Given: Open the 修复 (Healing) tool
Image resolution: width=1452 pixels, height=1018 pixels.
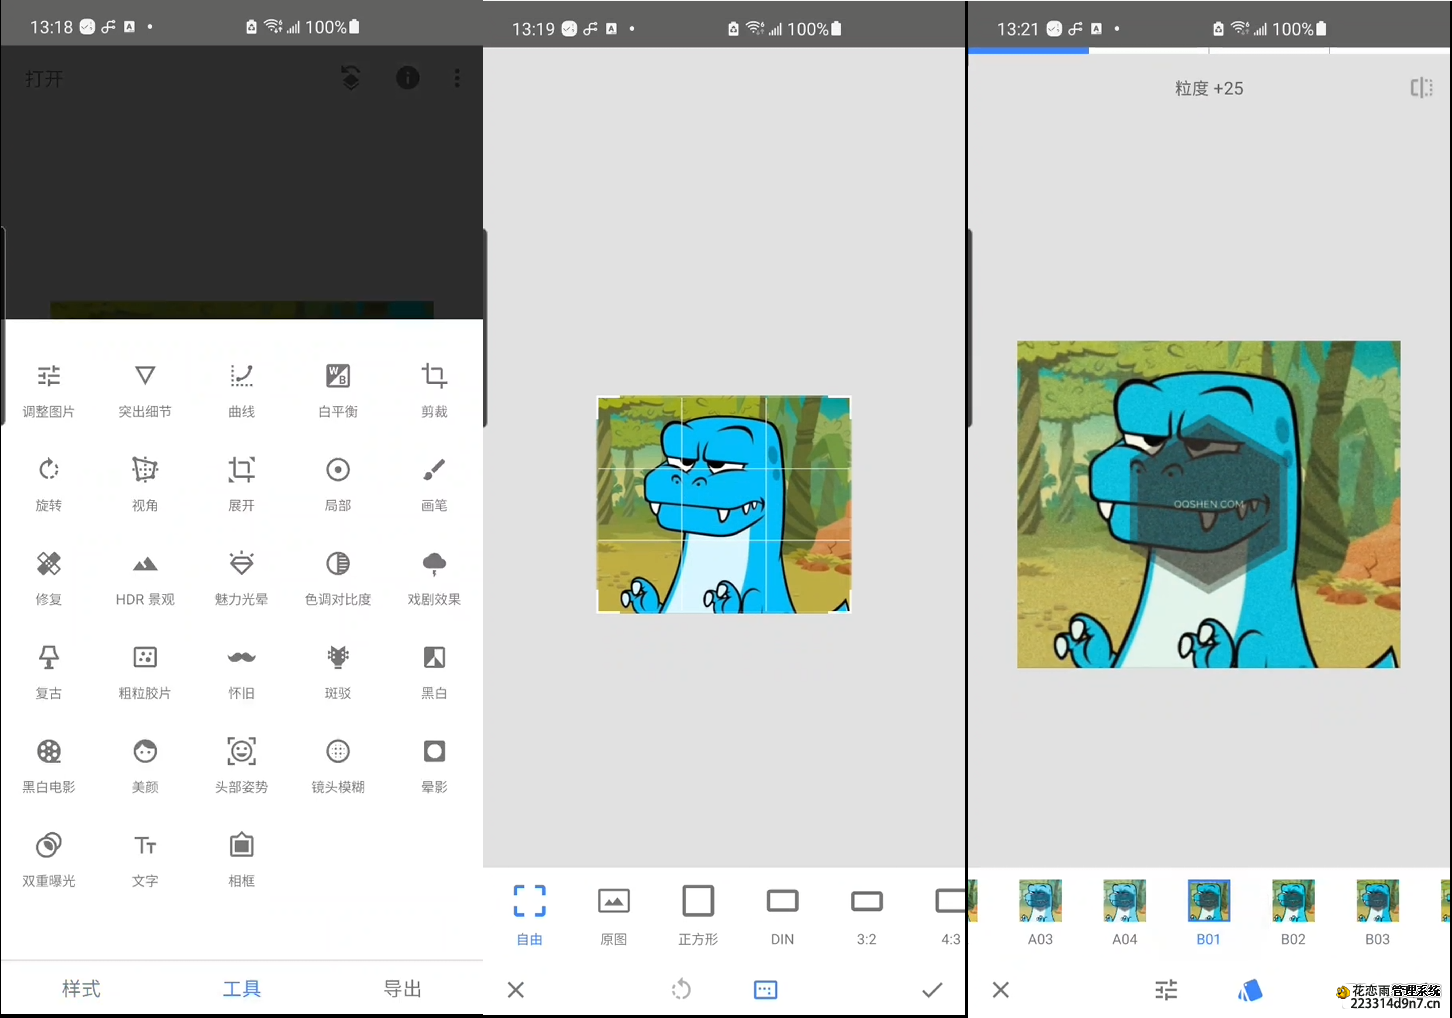Looking at the screenshot, I should click(48, 576).
